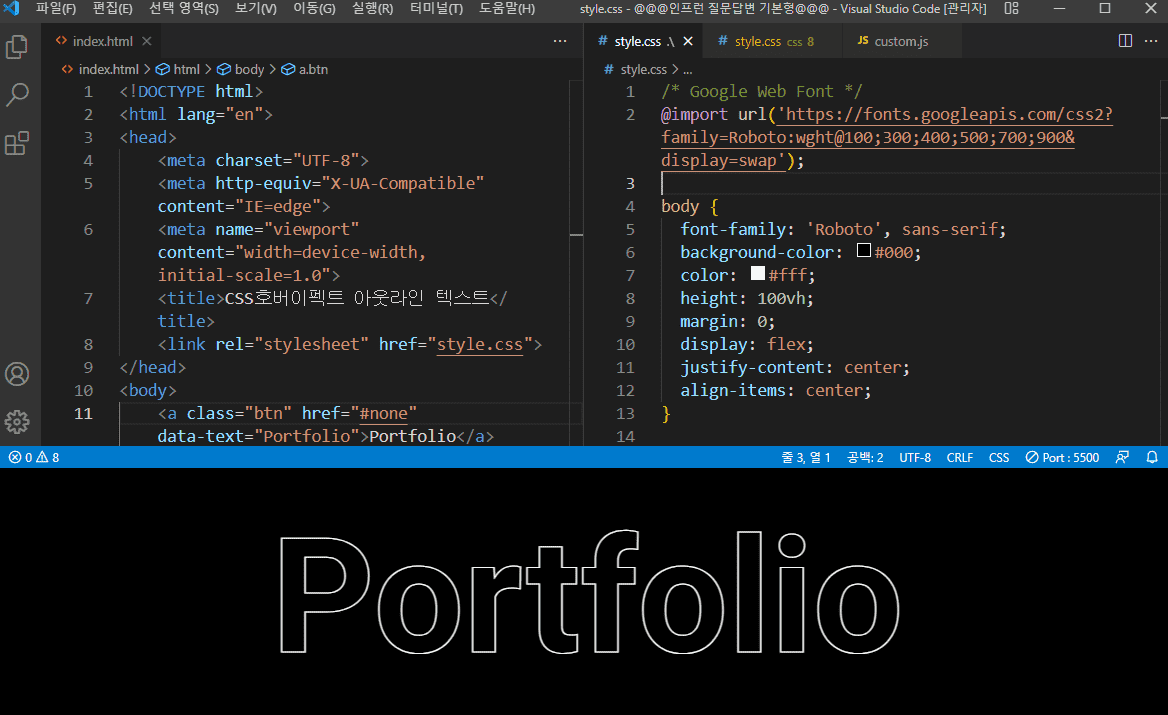The width and height of the screenshot is (1168, 715).
Task: Click line number 13 in style.css
Action: 625,413
